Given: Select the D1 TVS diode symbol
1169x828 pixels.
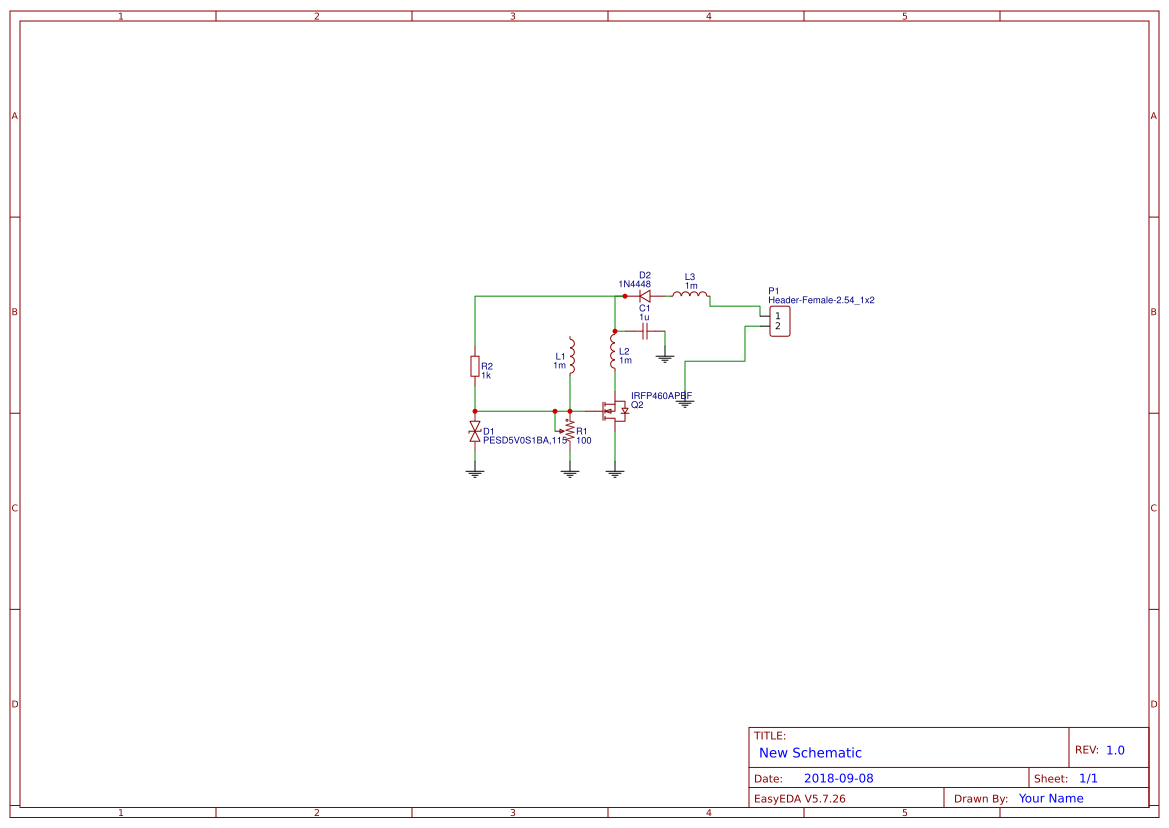Looking at the screenshot, I should tap(475, 432).
